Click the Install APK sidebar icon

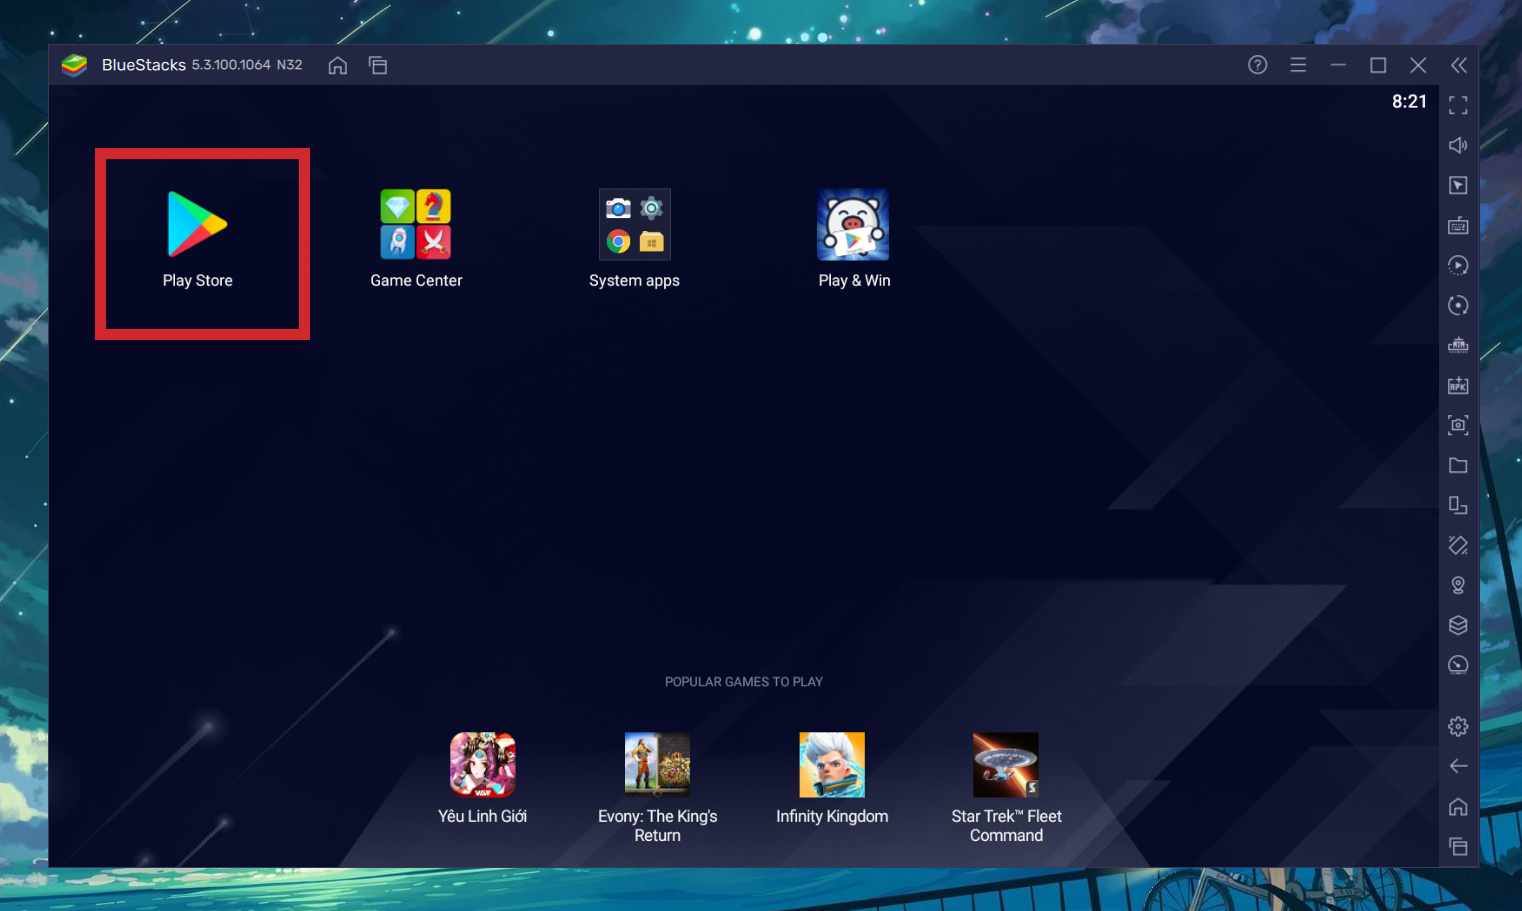tap(1458, 386)
